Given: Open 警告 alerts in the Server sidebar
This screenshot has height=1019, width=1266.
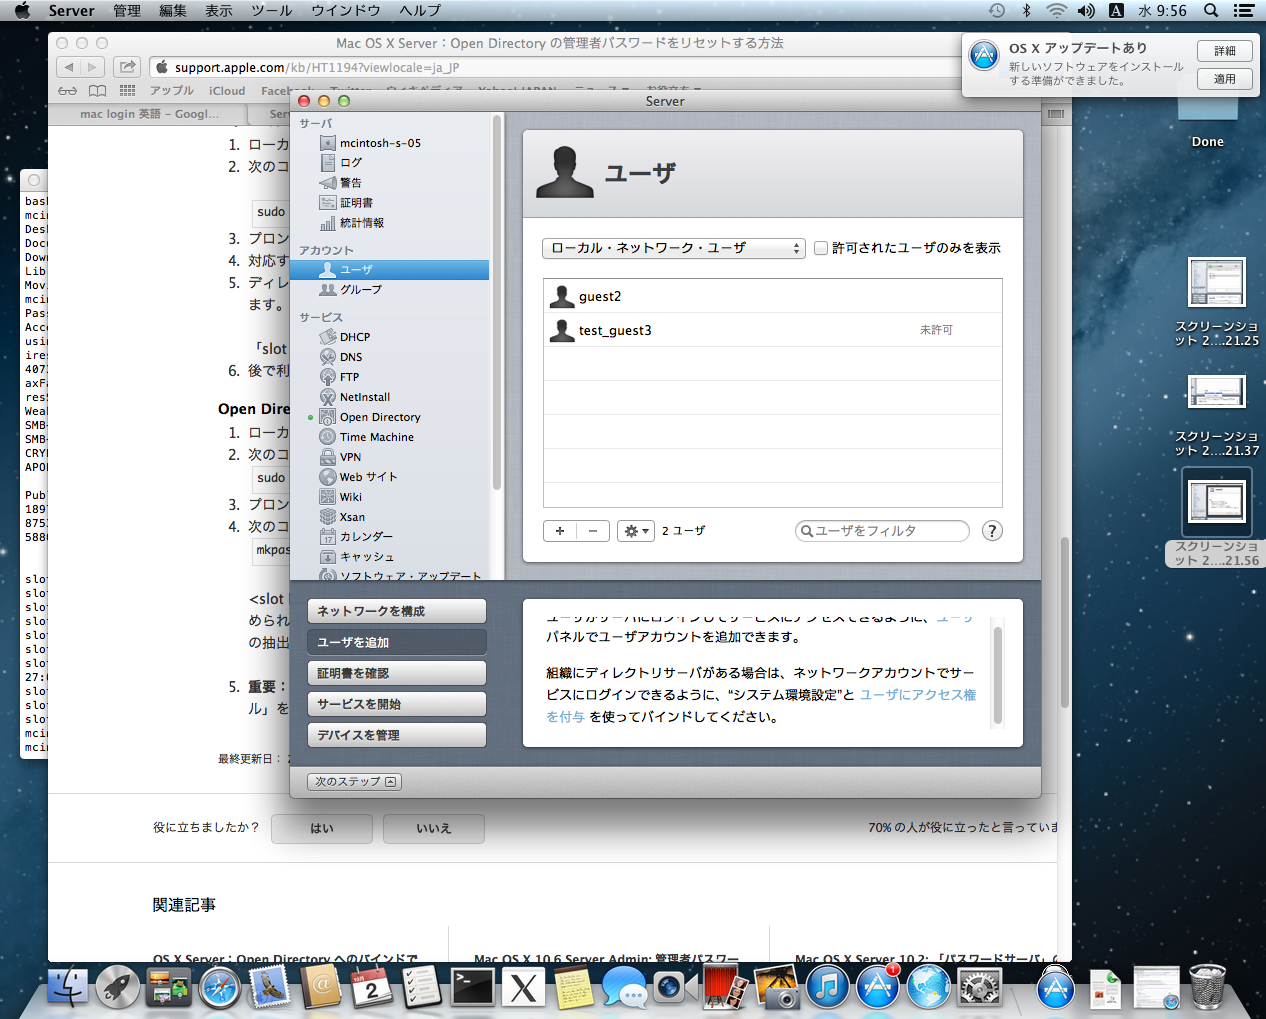Looking at the screenshot, I should pyautogui.click(x=340, y=182).
